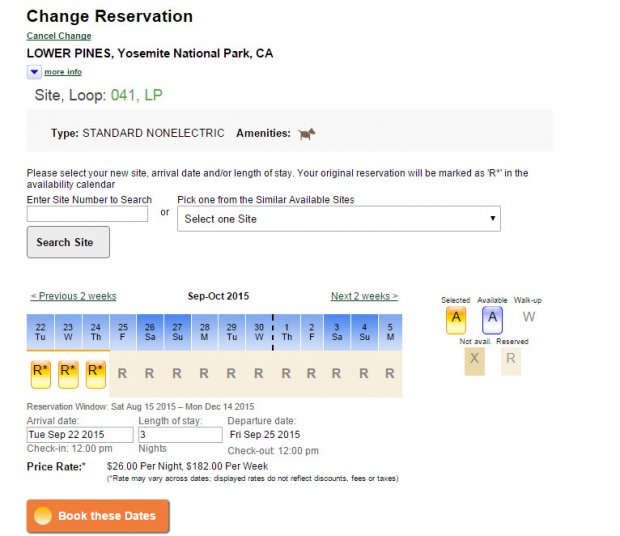Click the Arrival date field
620x536 pixels.
80,435
